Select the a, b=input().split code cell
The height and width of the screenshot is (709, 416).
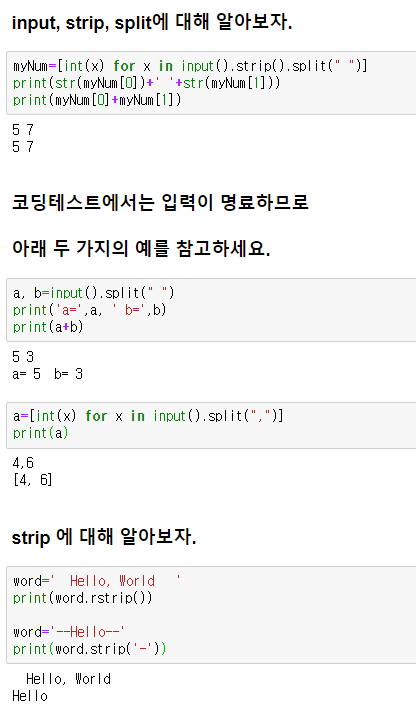point(211,310)
